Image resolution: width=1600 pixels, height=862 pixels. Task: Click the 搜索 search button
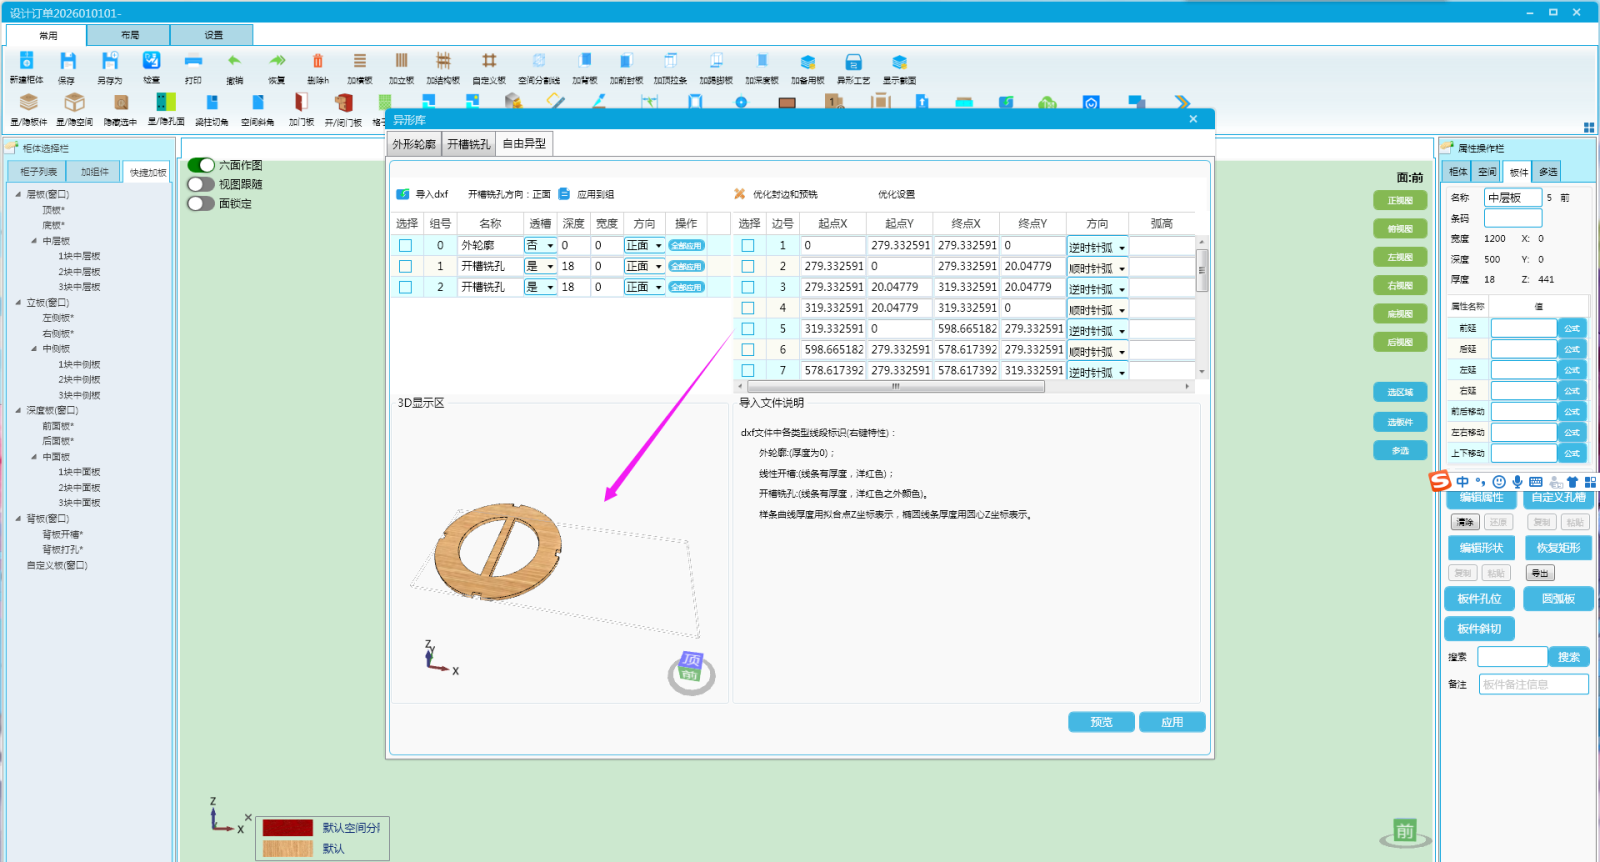point(1569,657)
